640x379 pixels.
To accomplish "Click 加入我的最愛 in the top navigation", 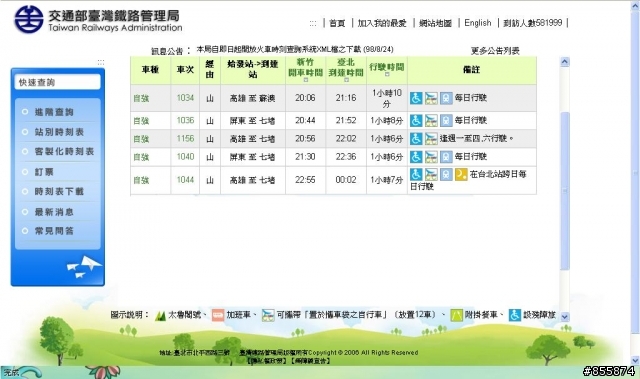I will pos(382,23).
